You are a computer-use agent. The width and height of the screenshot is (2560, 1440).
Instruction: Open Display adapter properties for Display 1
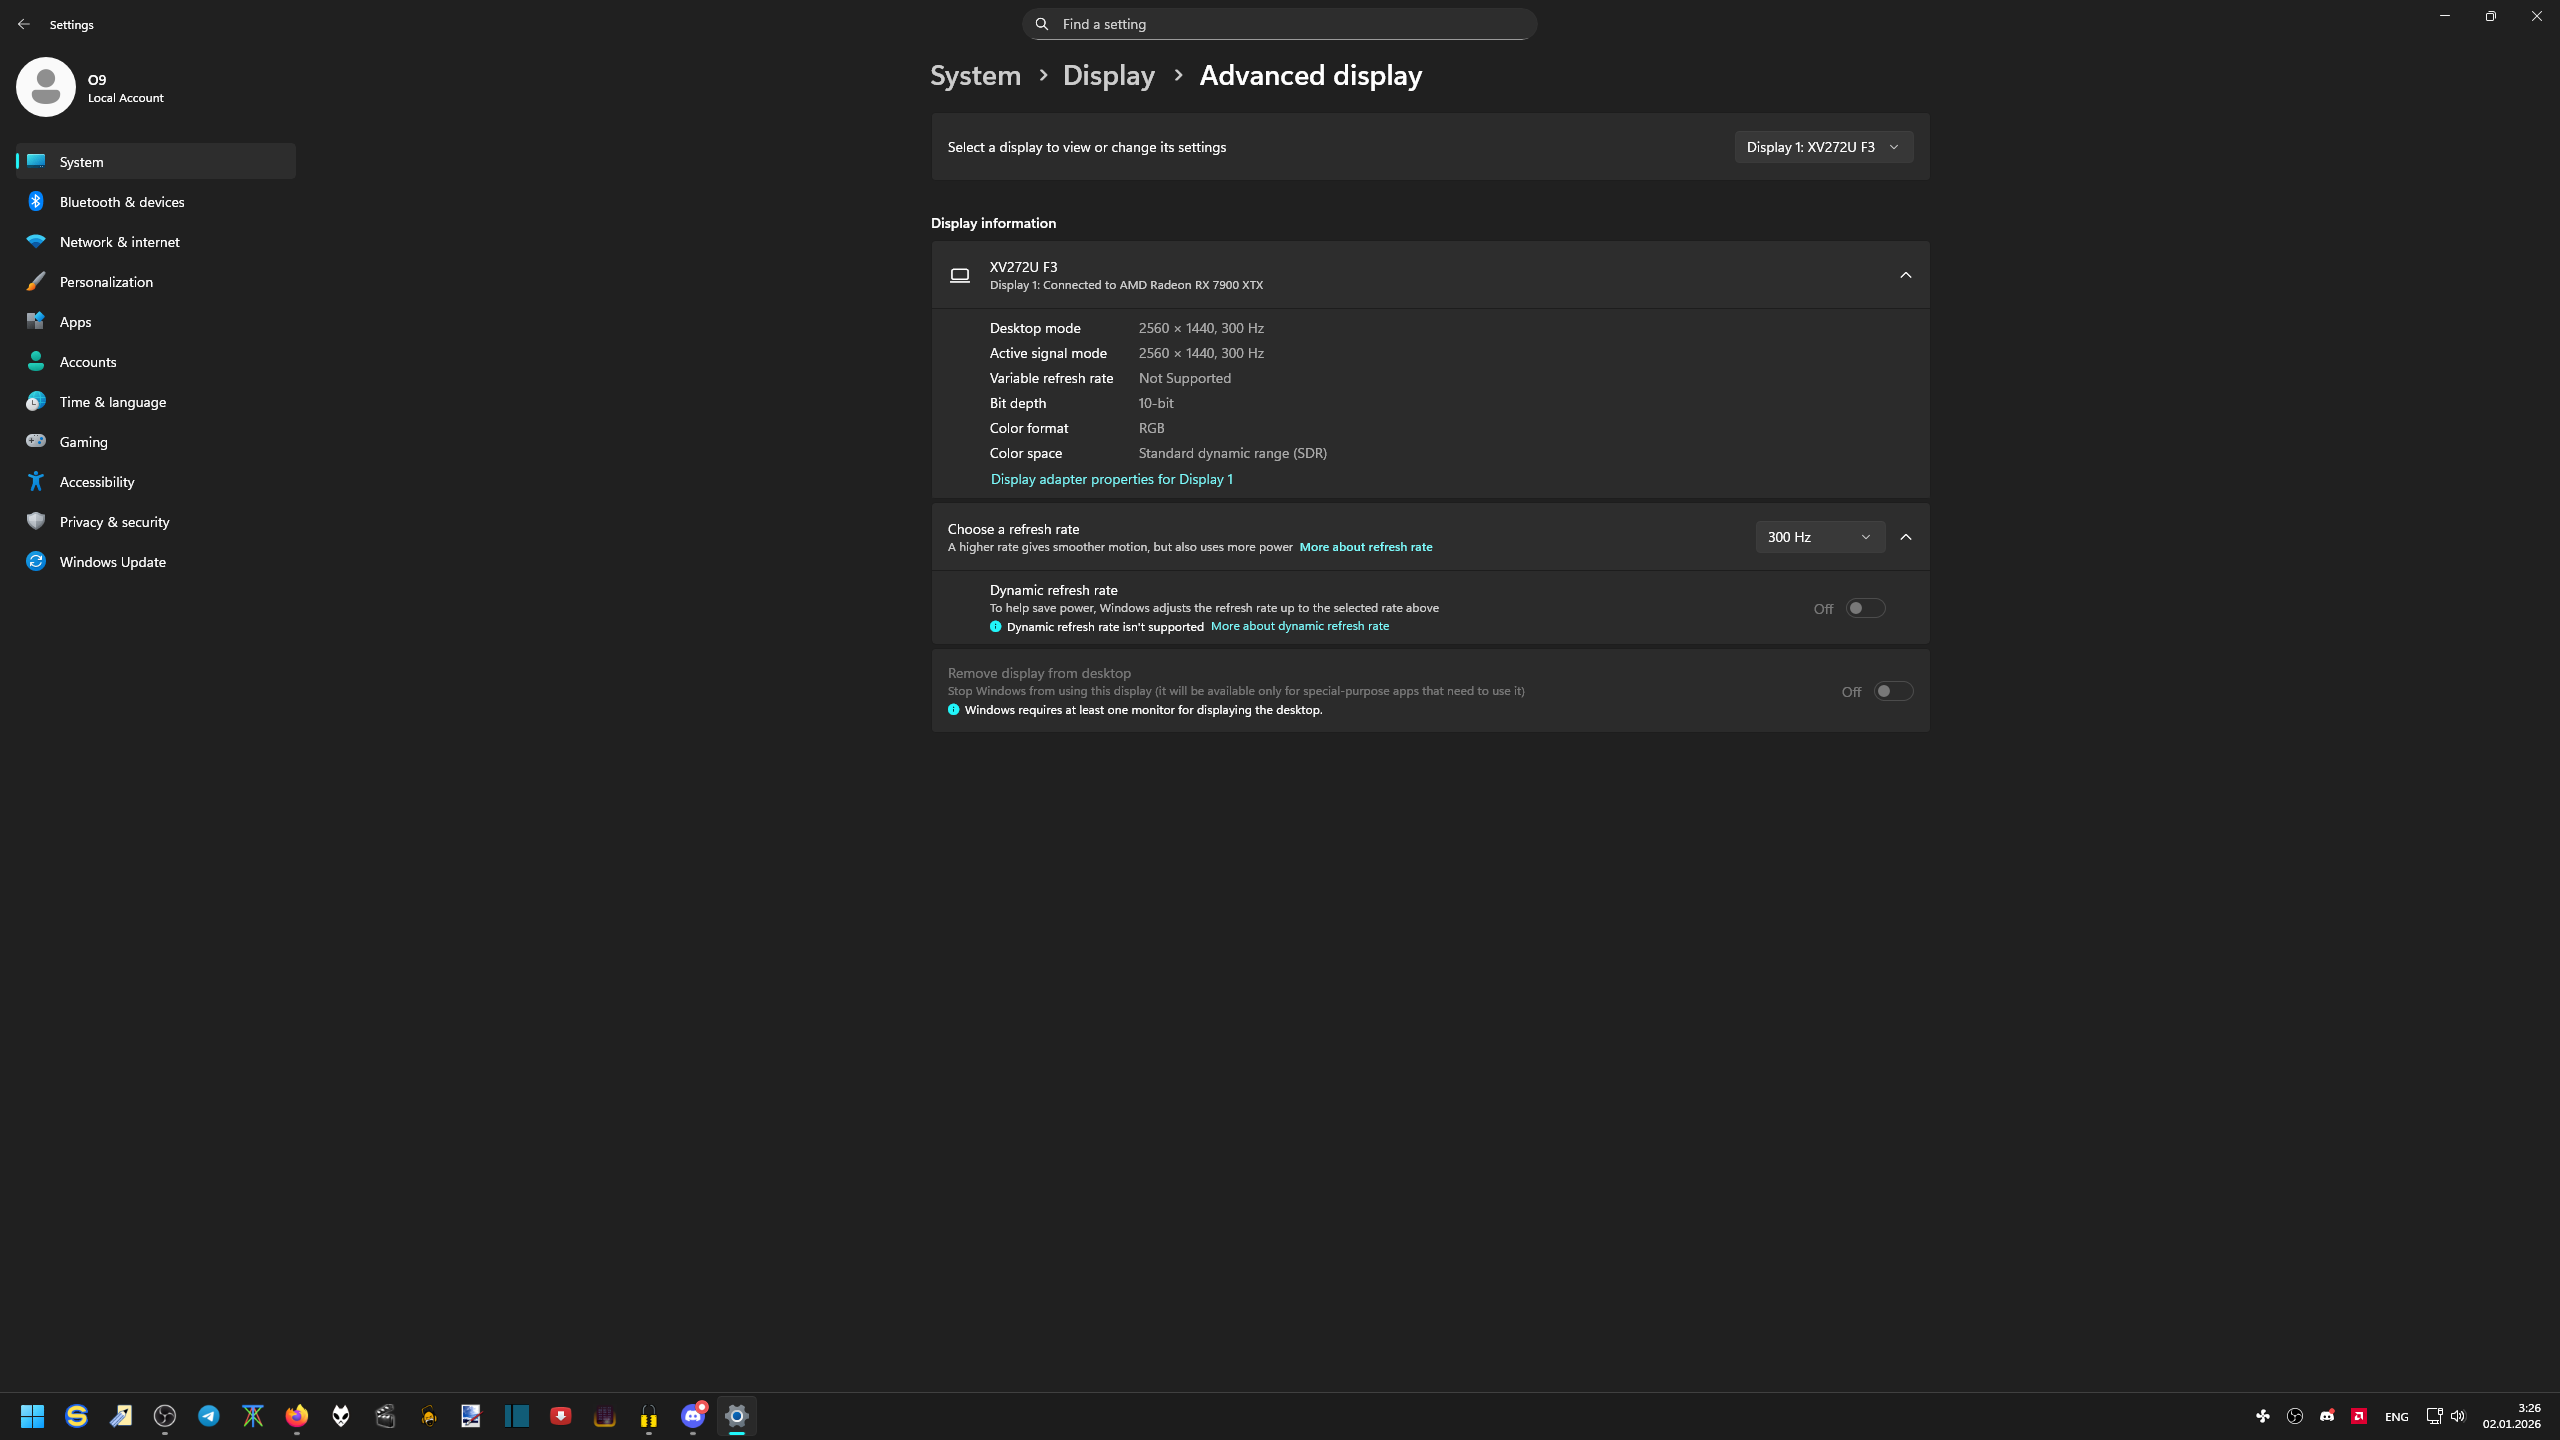1111,478
